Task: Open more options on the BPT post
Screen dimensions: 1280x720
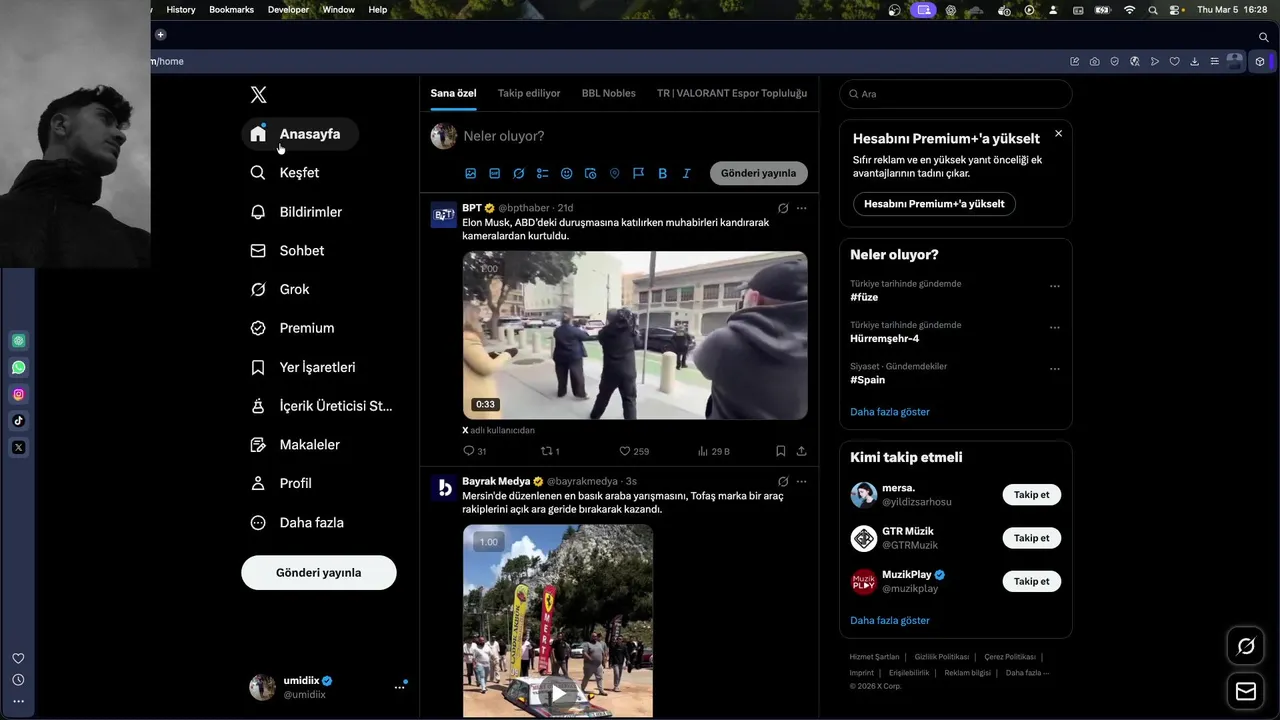Action: [801, 208]
